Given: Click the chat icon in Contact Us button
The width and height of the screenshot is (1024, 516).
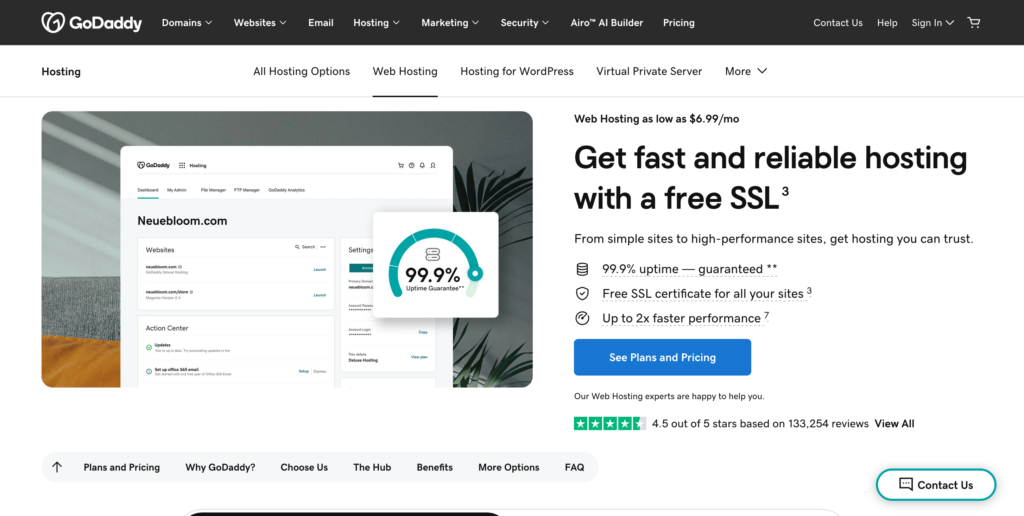Looking at the screenshot, I should click(906, 485).
